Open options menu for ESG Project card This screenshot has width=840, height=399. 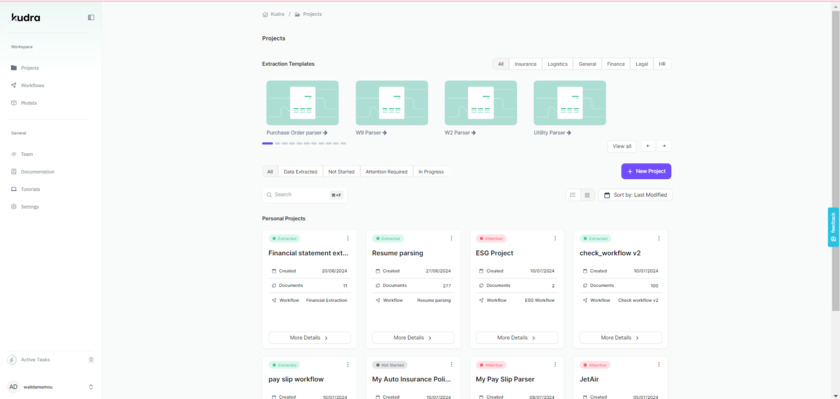[555, 238]
